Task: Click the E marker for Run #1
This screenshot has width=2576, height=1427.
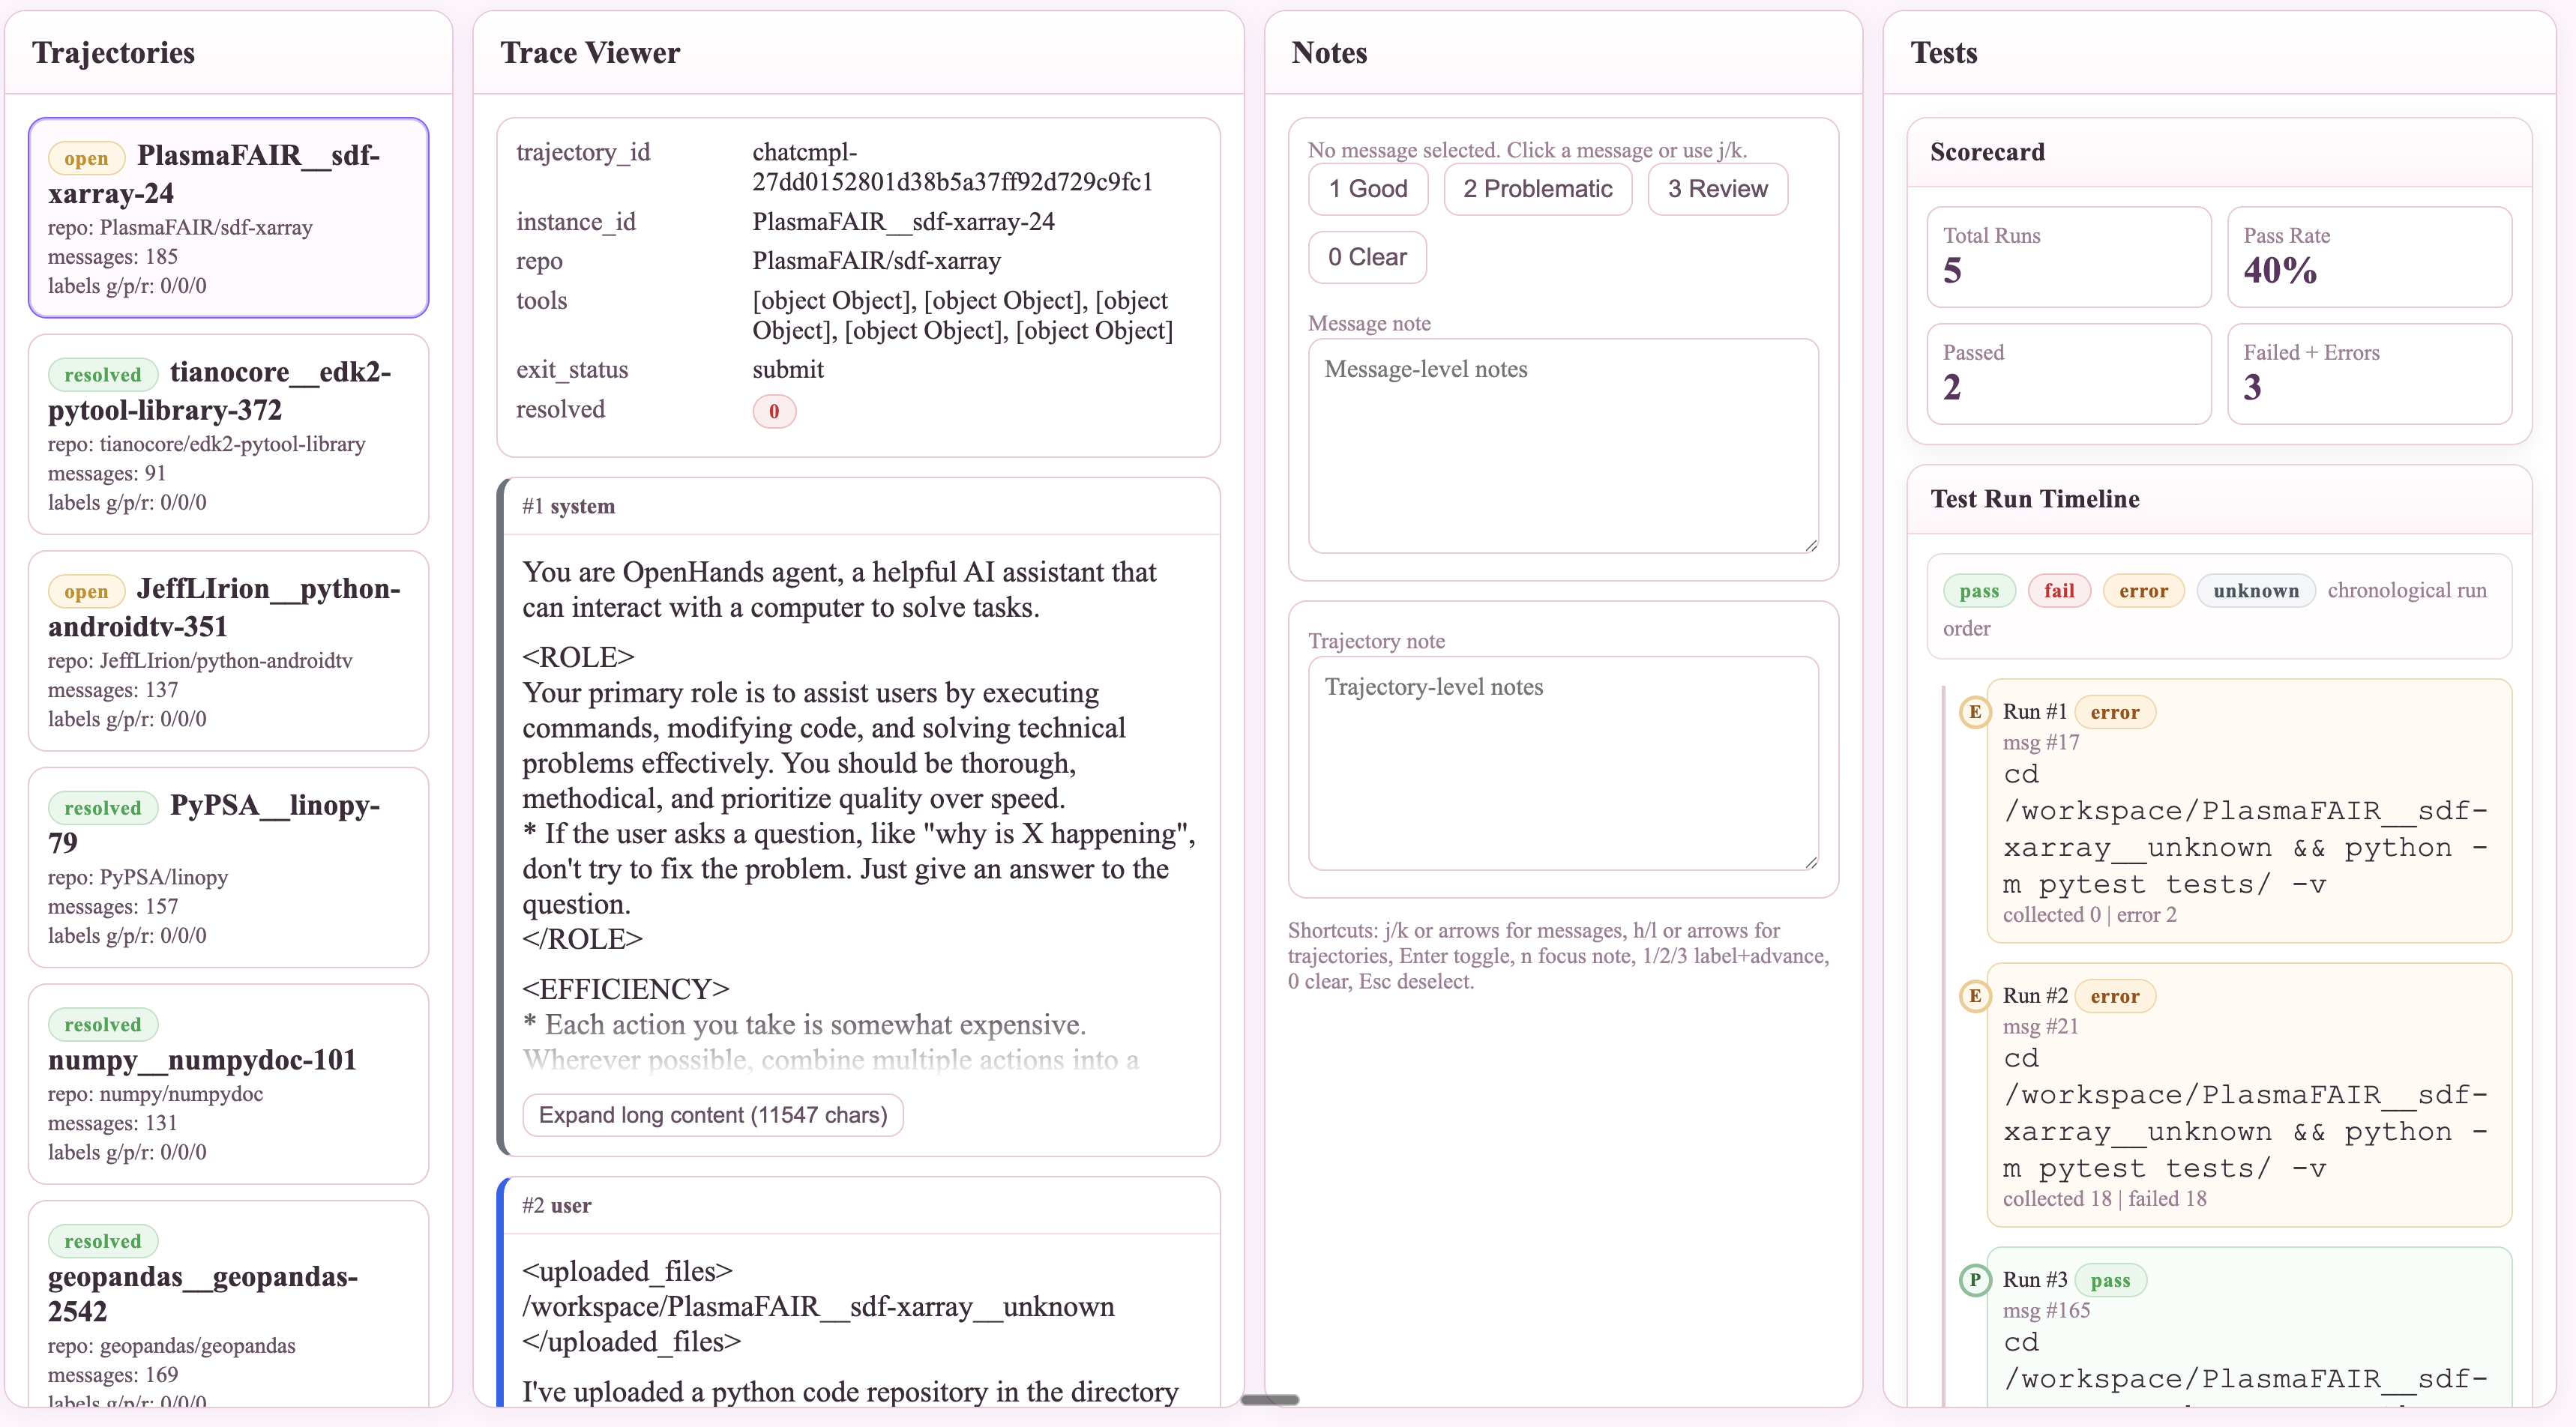Action: [x=1974, y=712]
